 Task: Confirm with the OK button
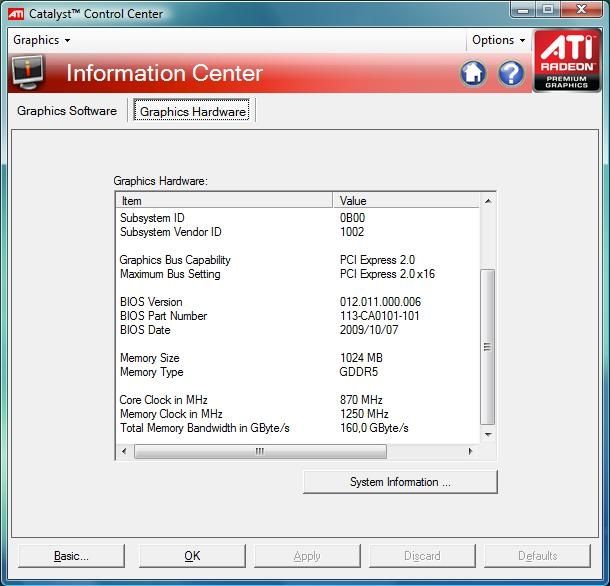point(192,556)
